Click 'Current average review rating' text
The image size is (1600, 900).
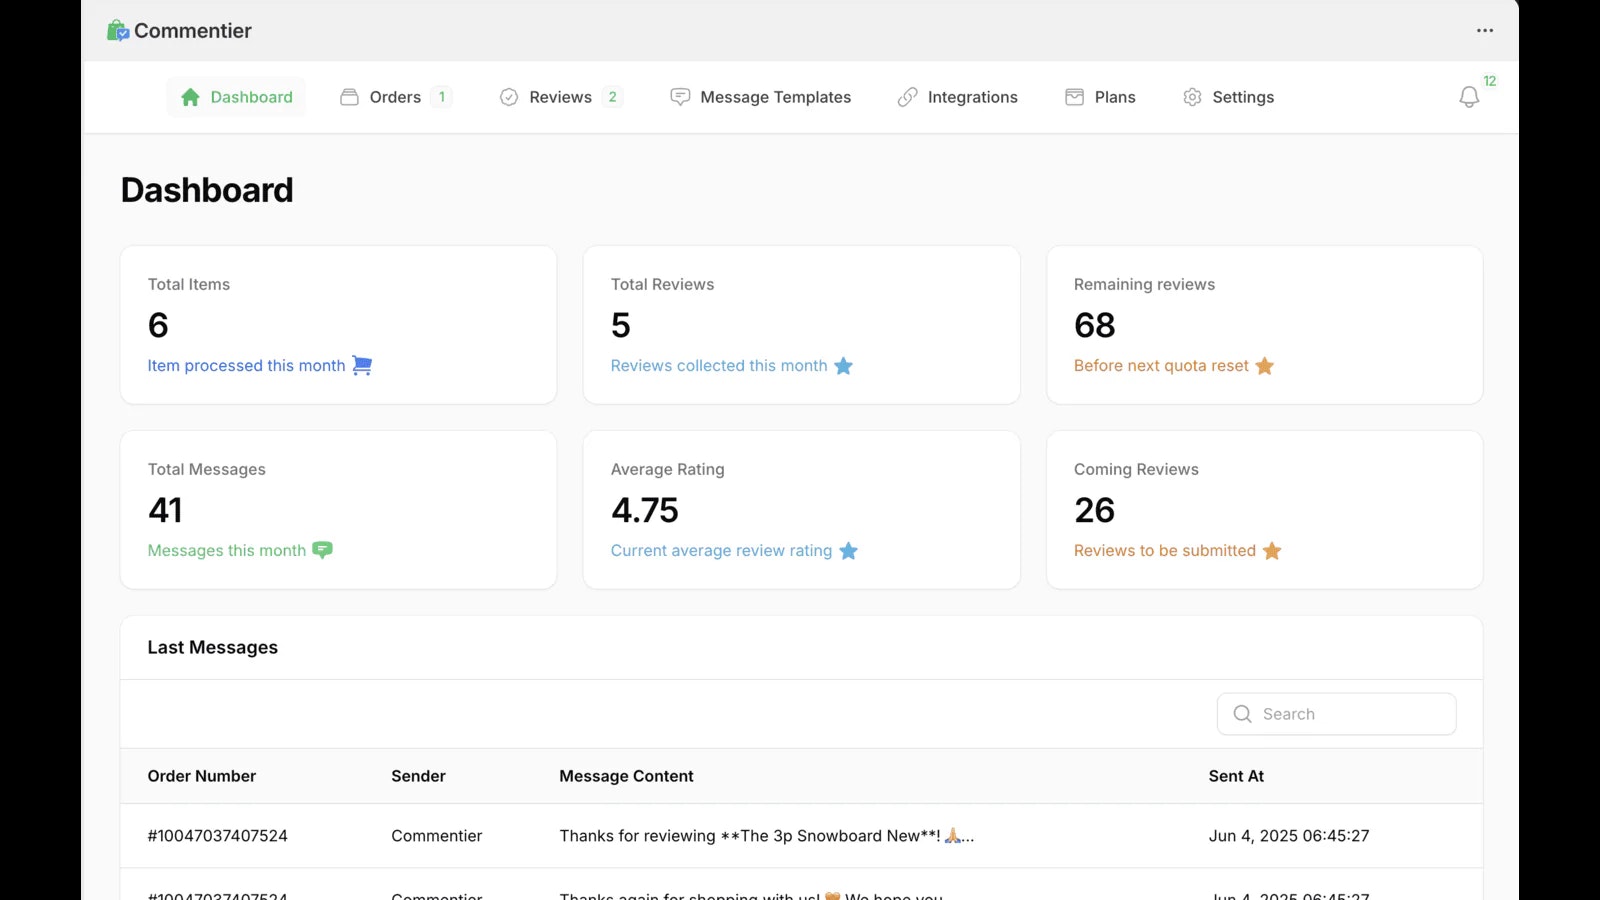pos(721,551)
